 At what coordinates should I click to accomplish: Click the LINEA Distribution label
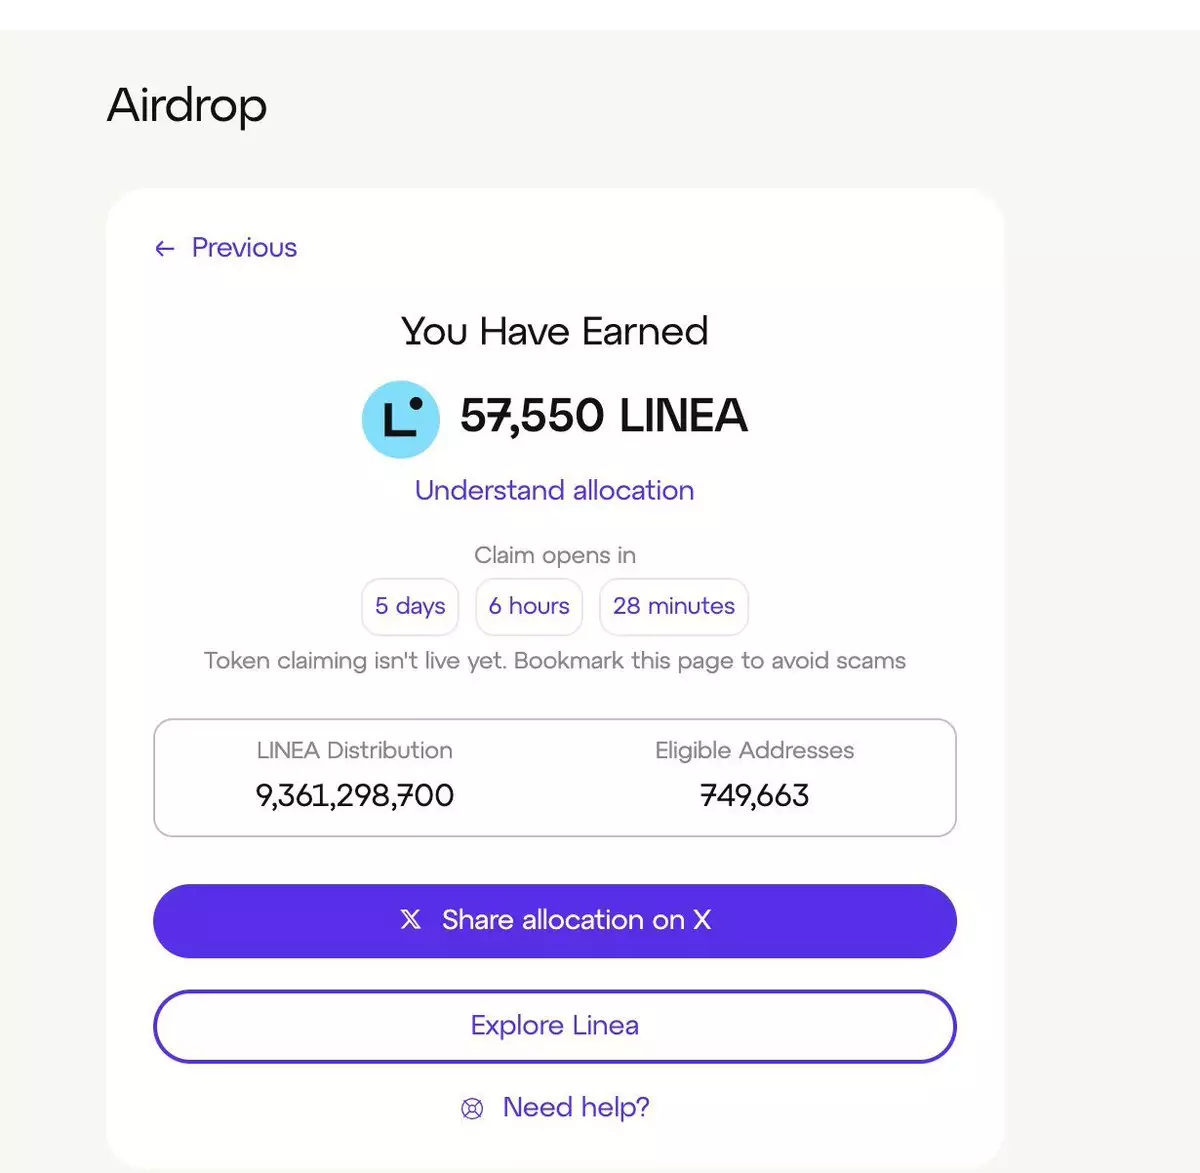[x=354, y=750]
